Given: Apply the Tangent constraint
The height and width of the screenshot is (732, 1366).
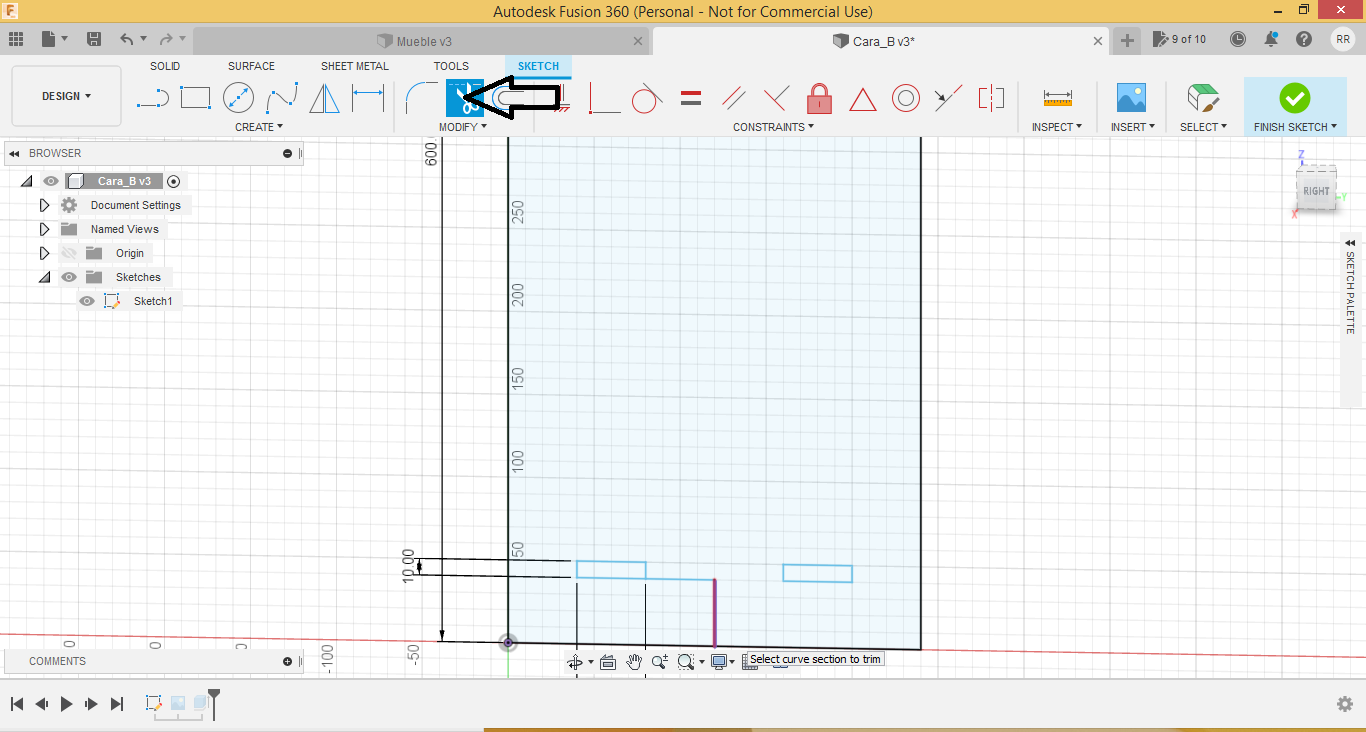Looking at the screenshot, I should 647,98.
